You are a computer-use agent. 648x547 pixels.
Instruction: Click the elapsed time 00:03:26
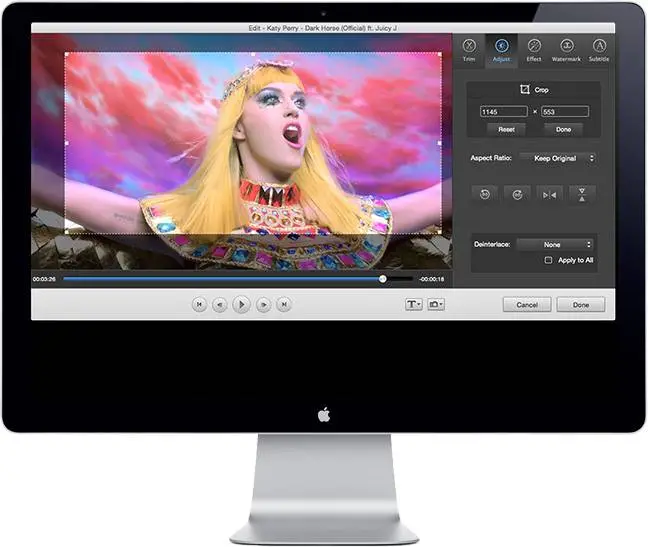(x=44, y=279)
